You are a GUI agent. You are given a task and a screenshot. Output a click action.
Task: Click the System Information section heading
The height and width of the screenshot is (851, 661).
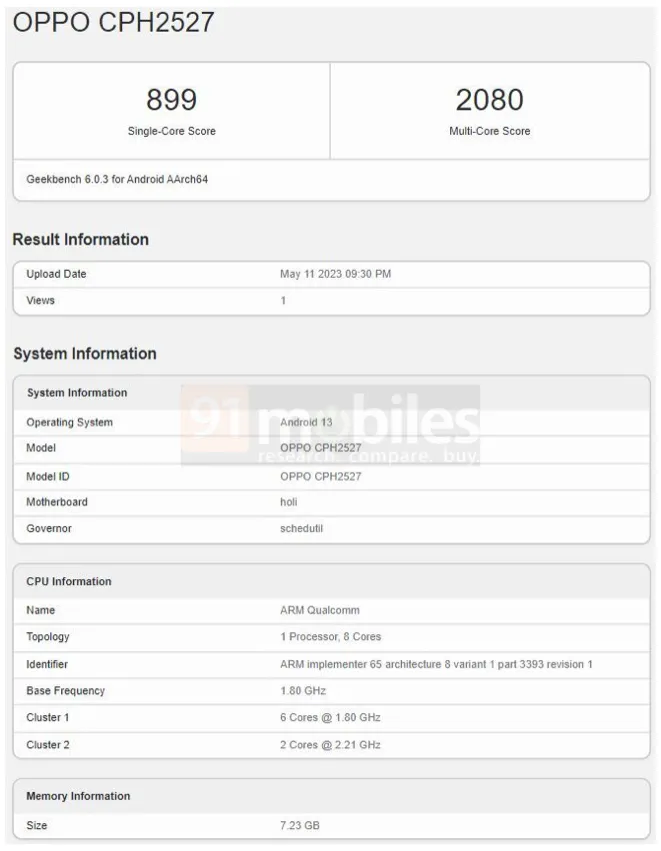click(85, 353)
